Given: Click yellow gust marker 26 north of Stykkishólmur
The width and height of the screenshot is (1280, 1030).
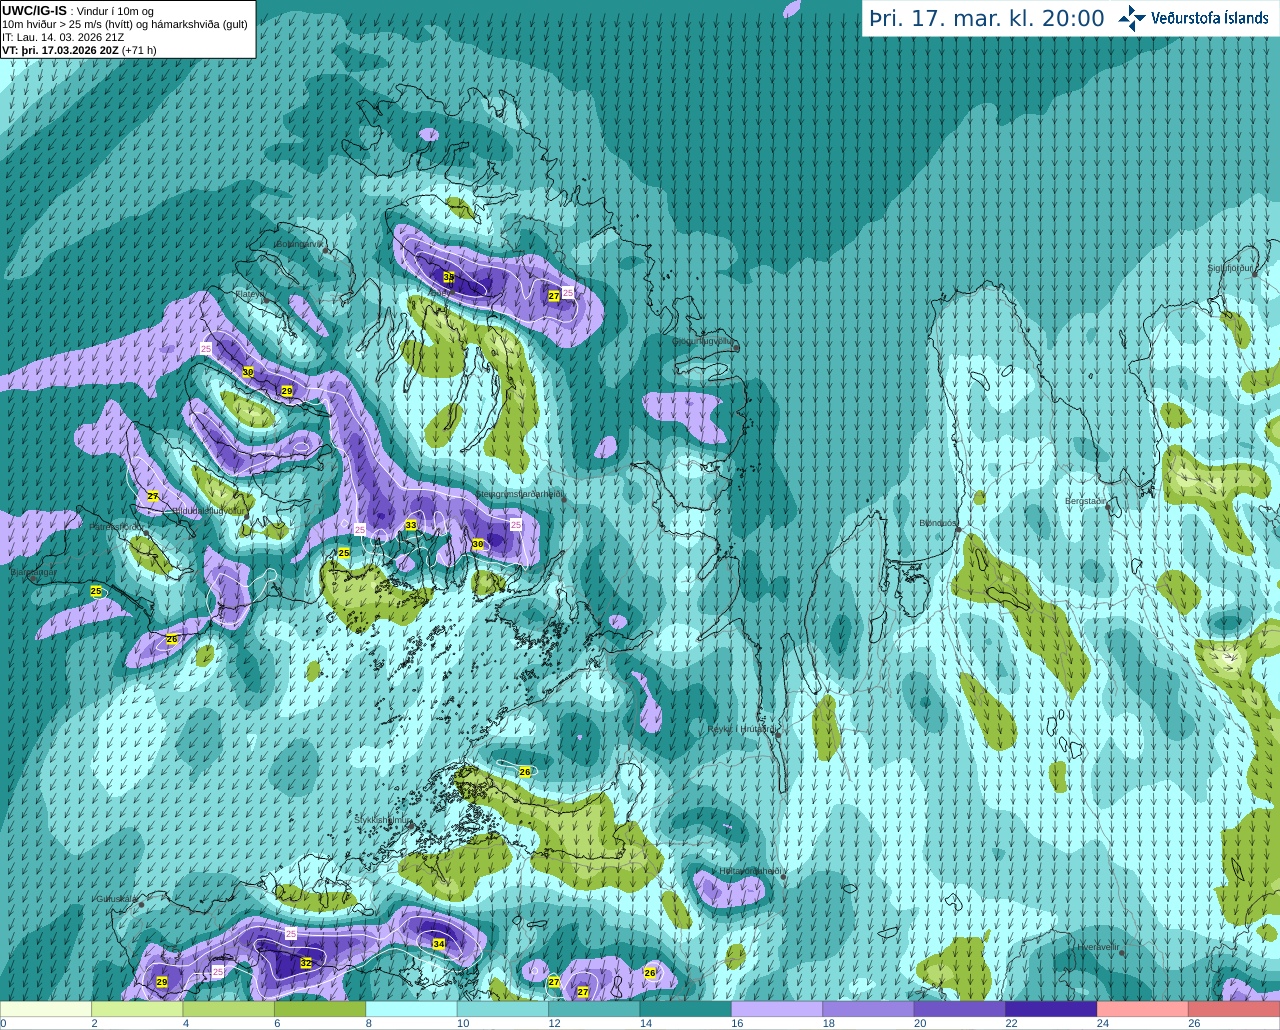Looking at the screenshot, I should coord(525,771).
